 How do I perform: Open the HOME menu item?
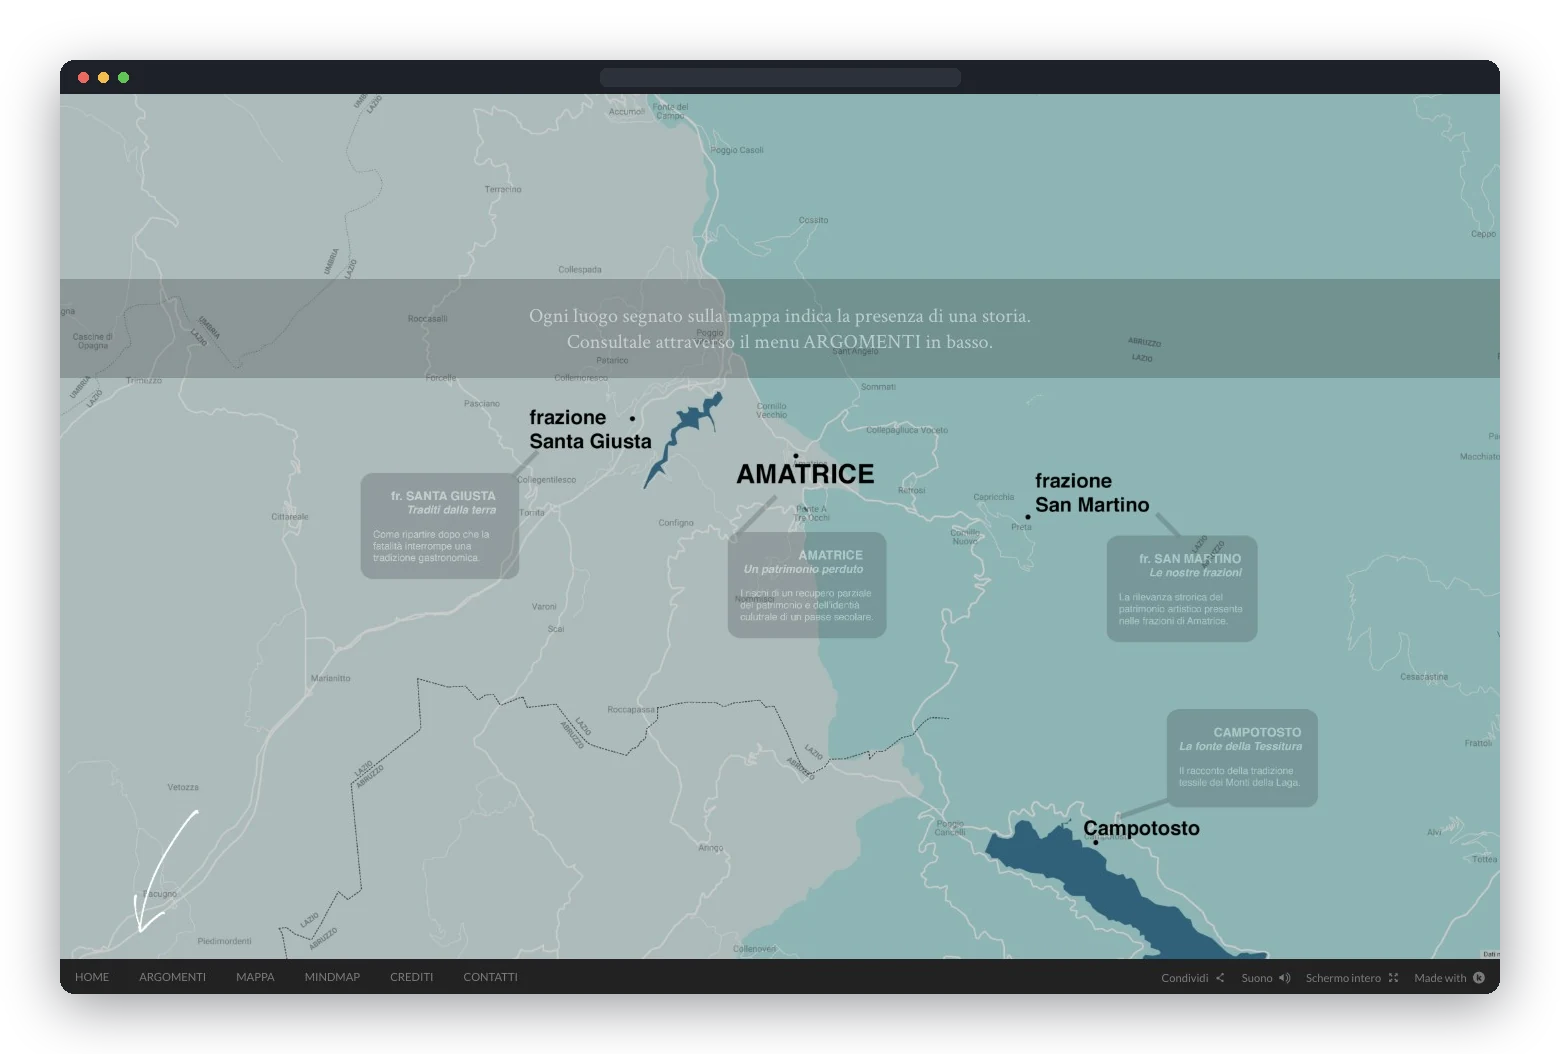pyautogui.click(x=92, y=977)
